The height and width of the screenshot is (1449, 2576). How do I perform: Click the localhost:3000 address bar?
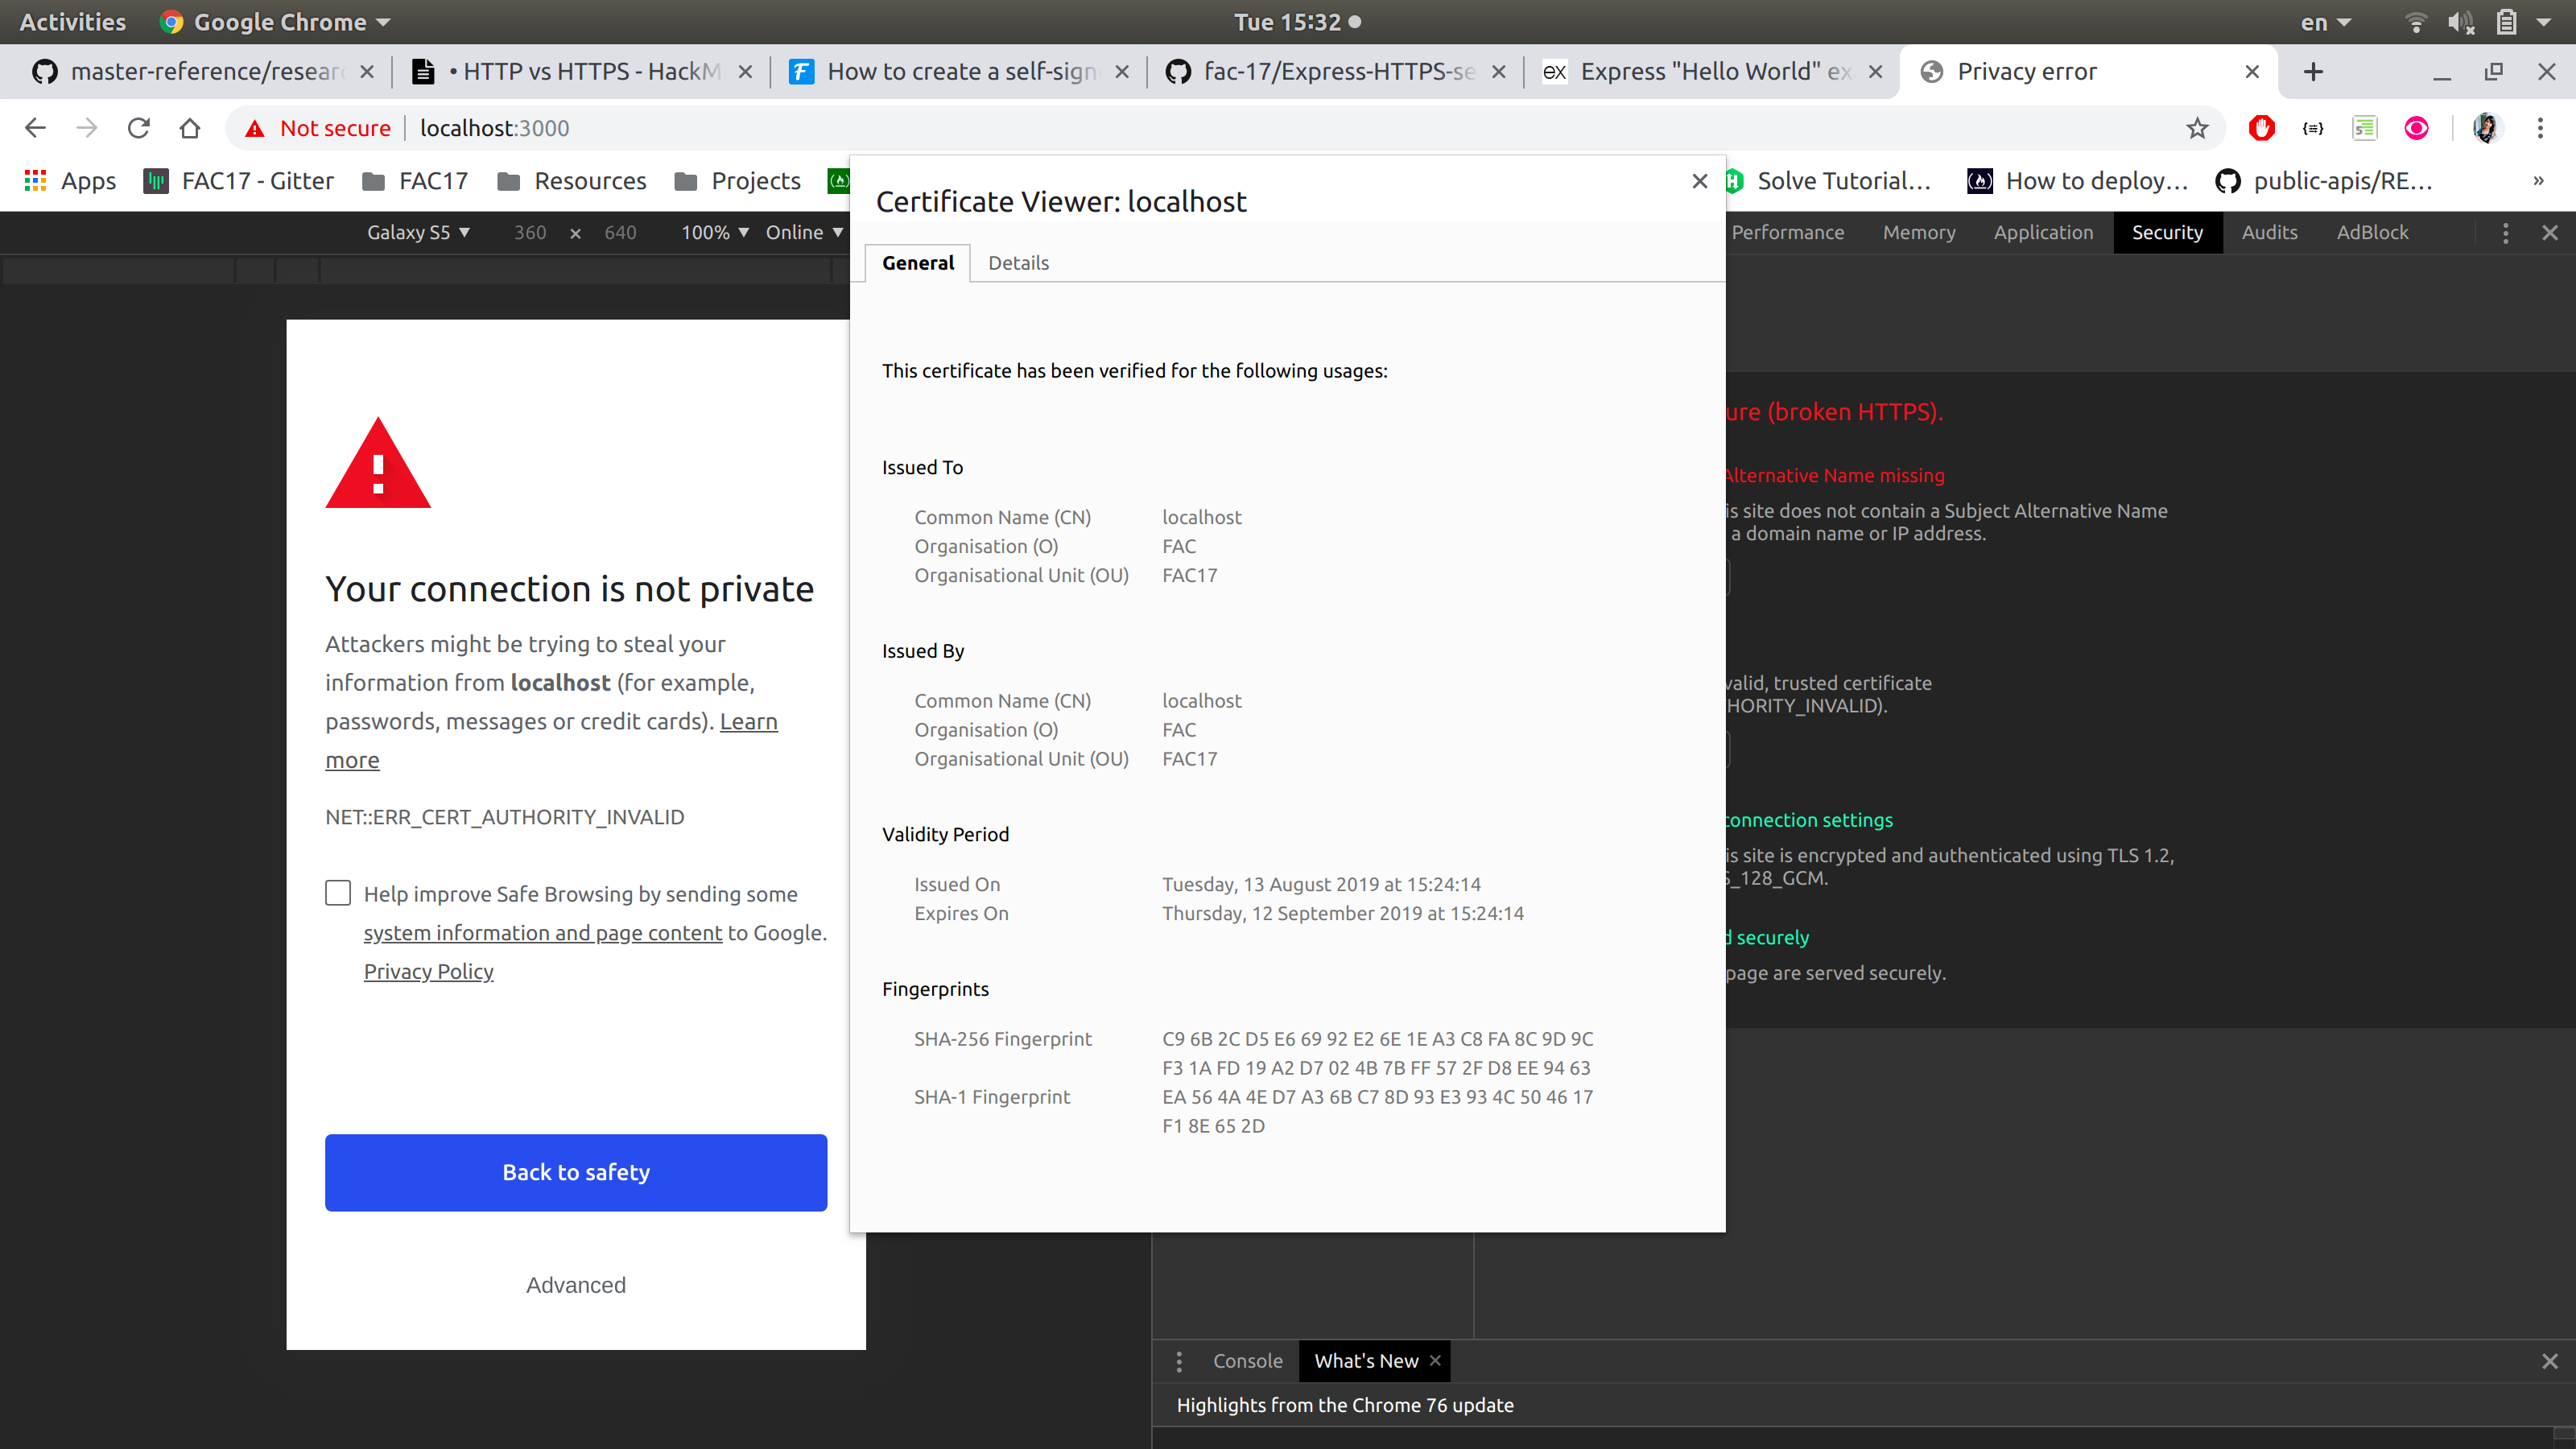point(494,128)
